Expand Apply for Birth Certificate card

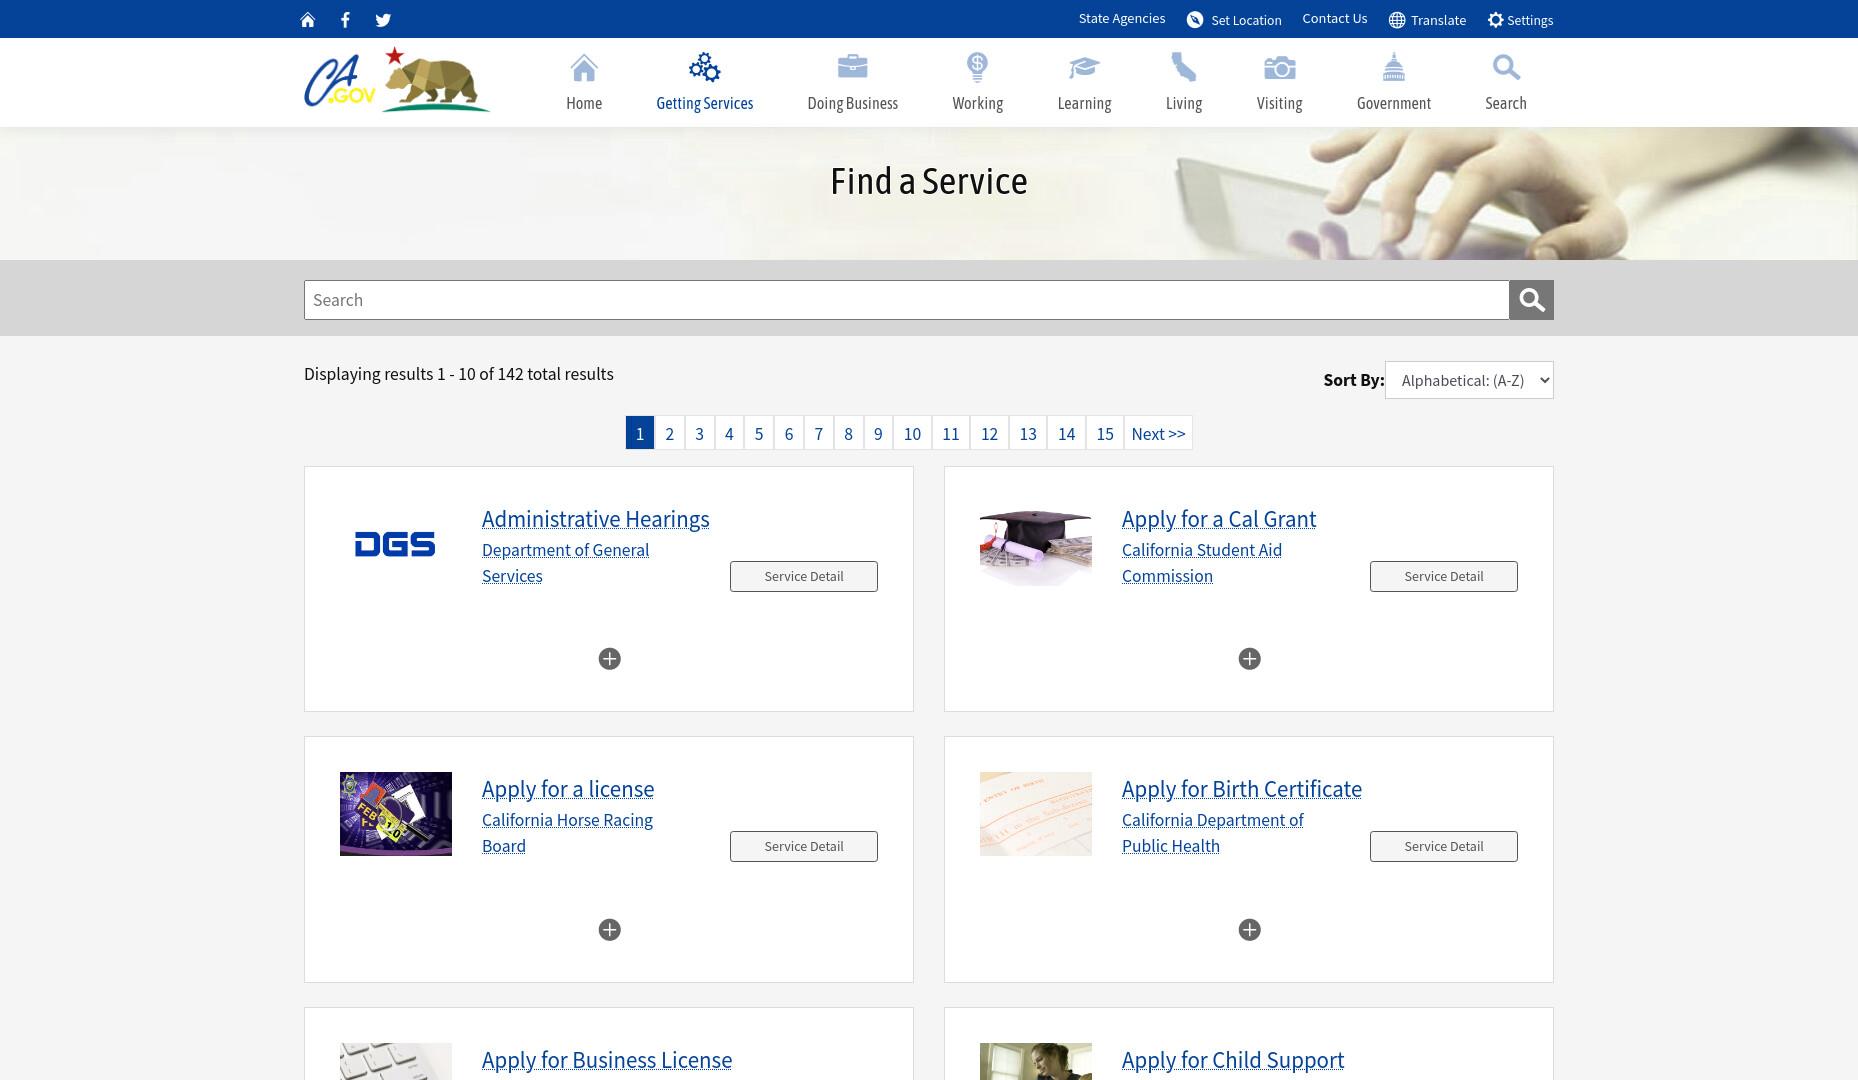(1249, 930)
